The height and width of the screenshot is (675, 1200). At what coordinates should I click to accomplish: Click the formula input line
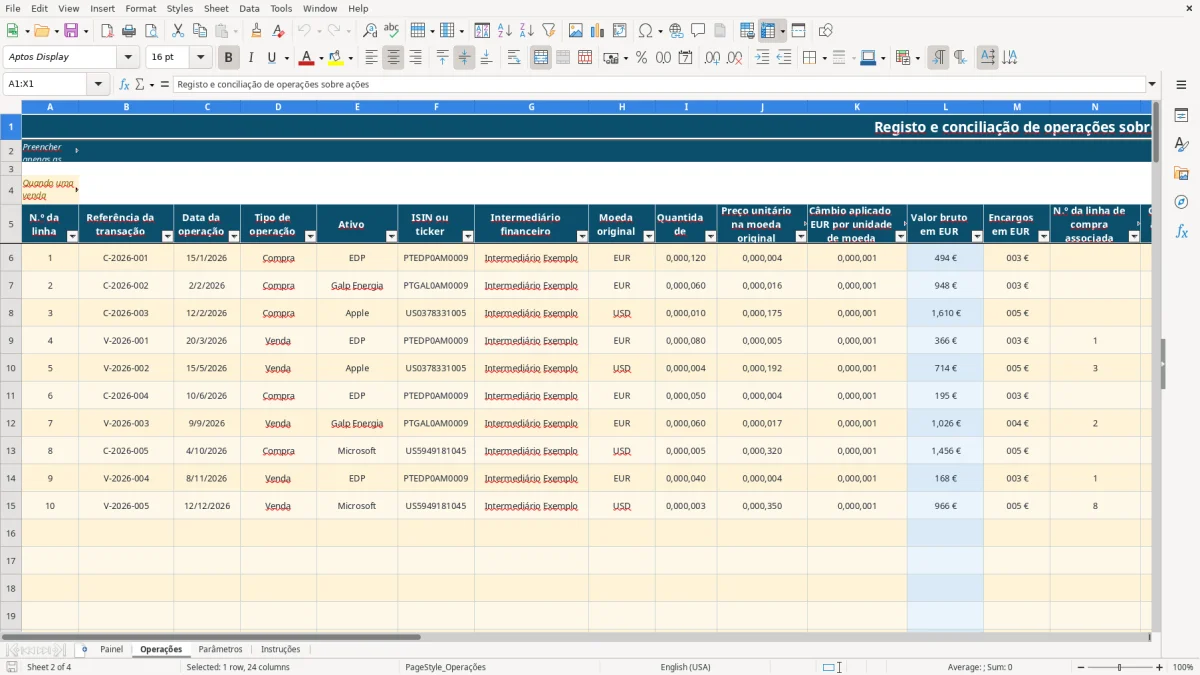659,84
